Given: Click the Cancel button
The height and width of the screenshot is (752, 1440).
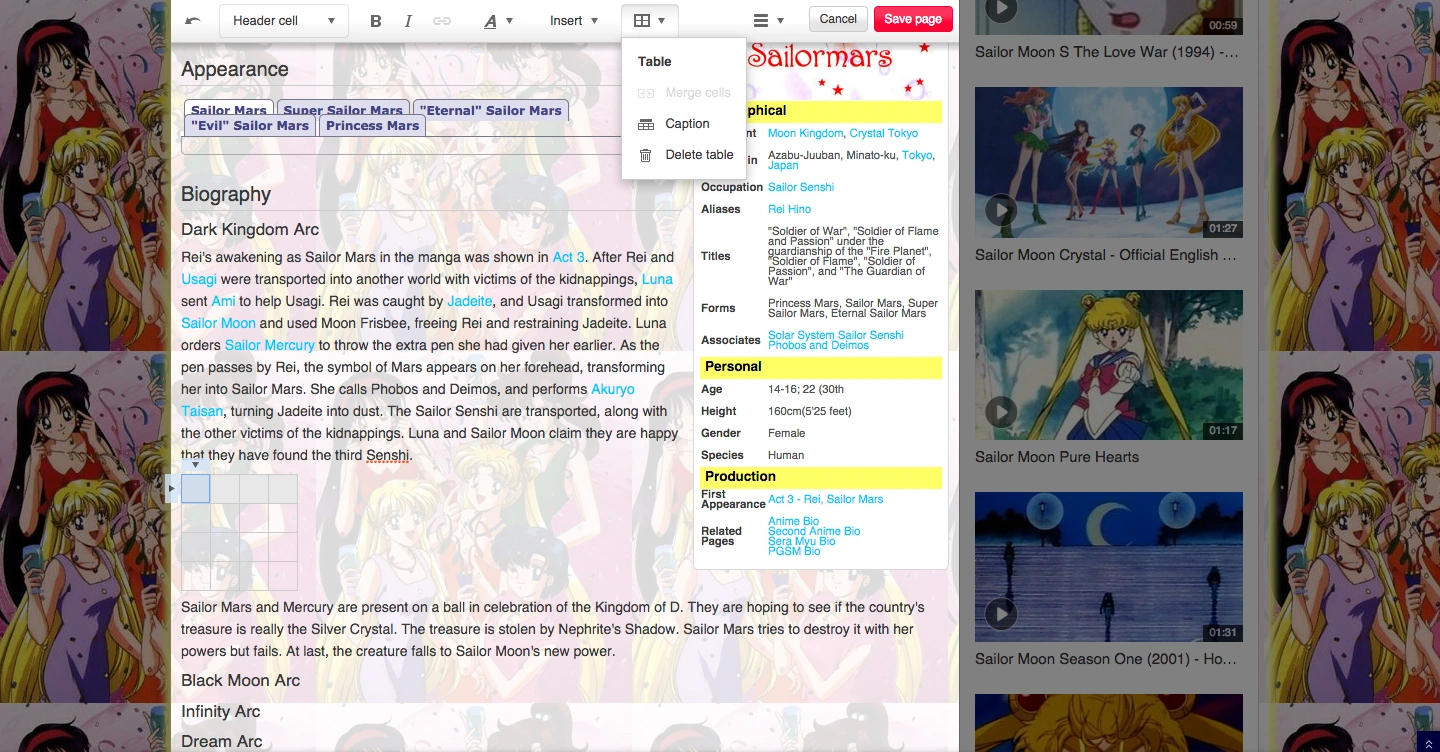Looking at the screenshot, I should coord(838,19).
